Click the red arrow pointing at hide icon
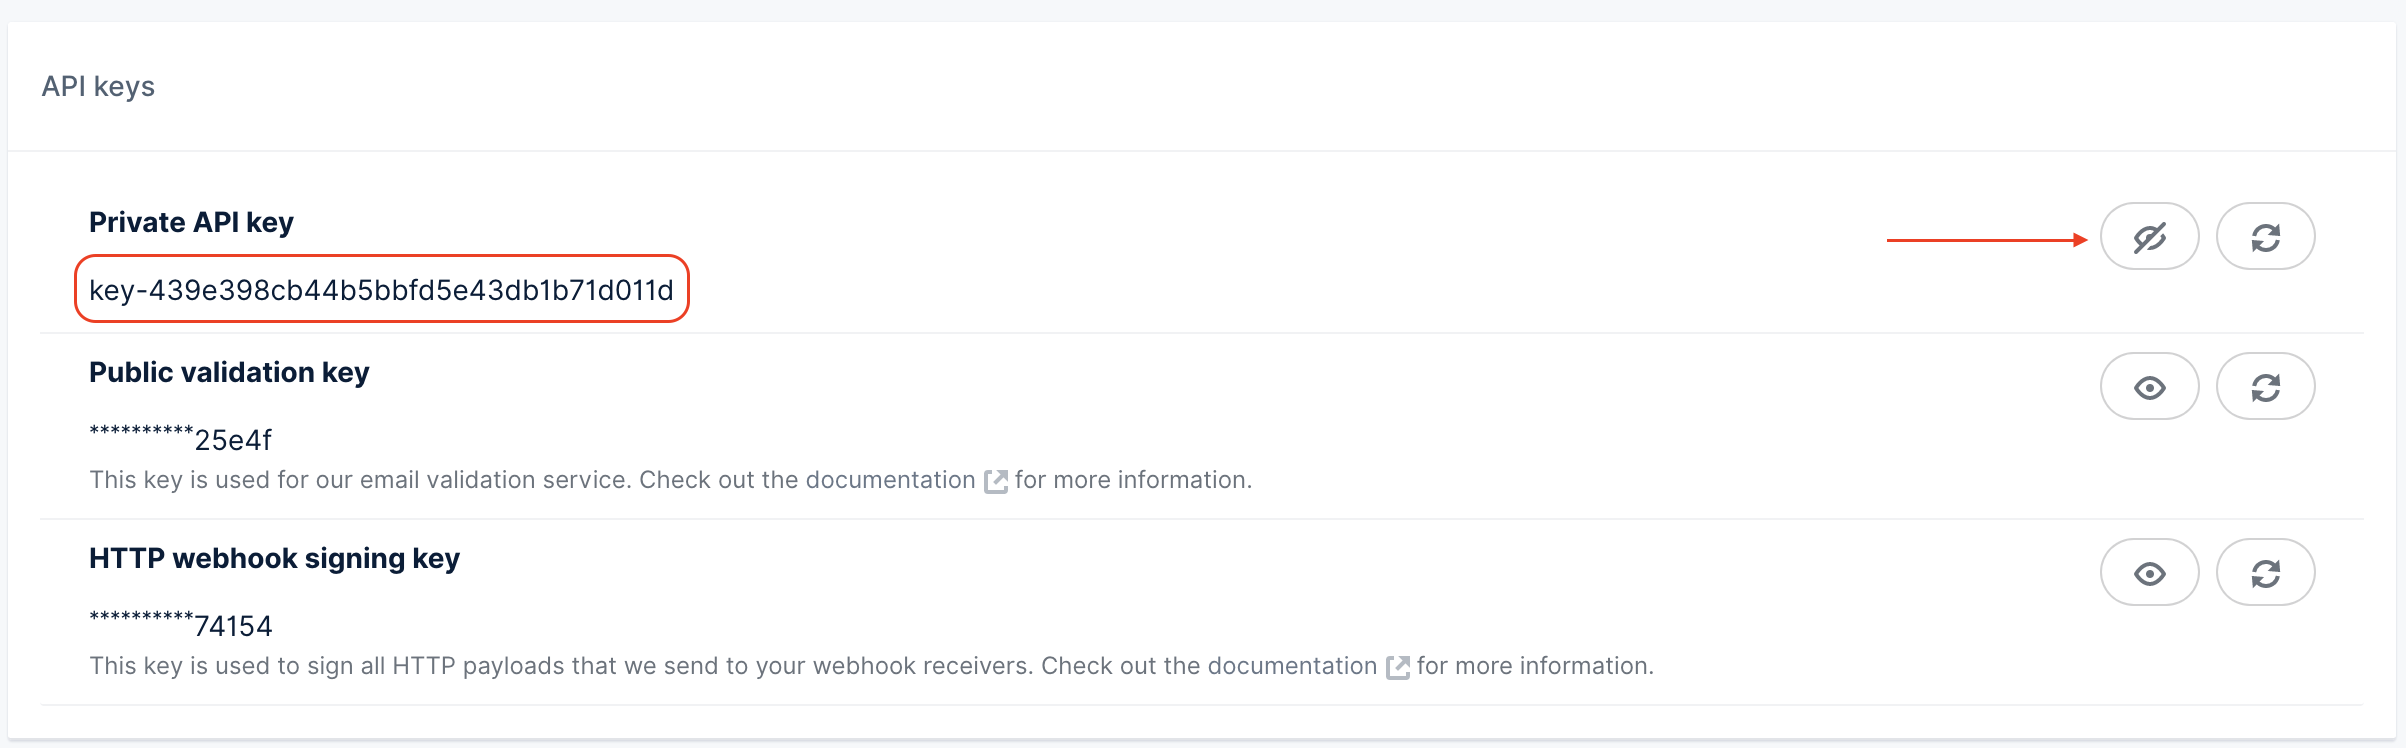The width and height of the screenshot is (2406, 748). pyautogui.click(x=1986, y=240)
